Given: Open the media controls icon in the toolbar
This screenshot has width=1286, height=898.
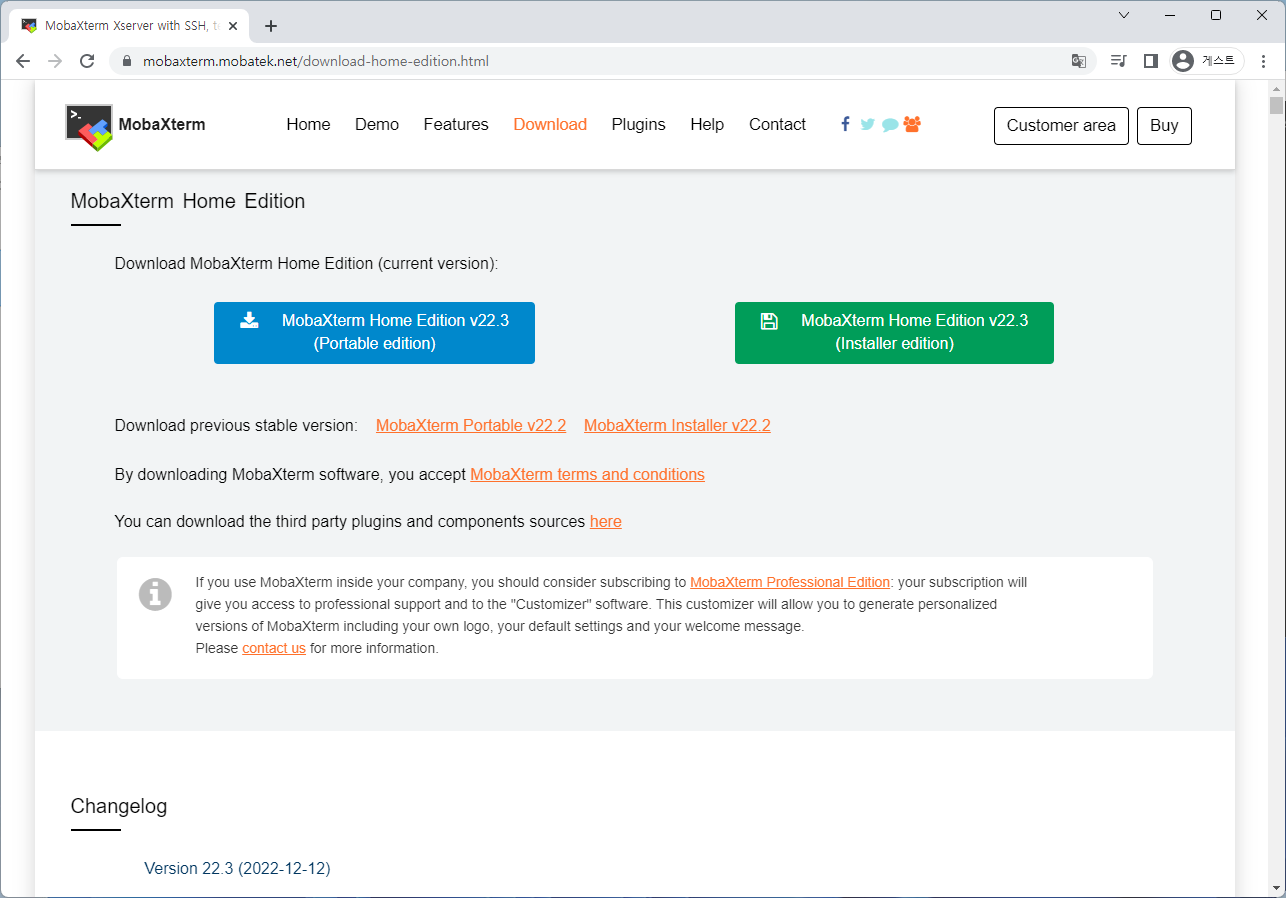Looking at the screenshot, I should [1118, 61].
